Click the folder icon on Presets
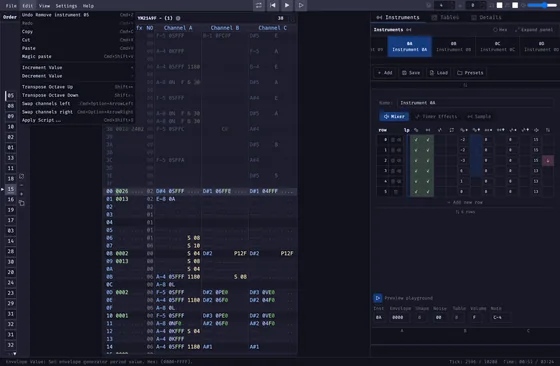Image resolution: width=560 pixels, height=366 pixels. 460,73
